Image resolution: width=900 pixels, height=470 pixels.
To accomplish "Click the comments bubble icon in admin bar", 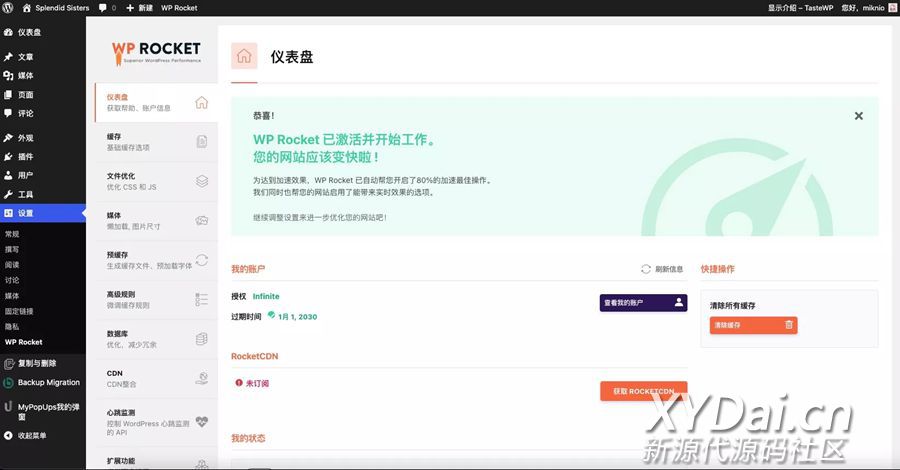I will [x=103, y=7].
